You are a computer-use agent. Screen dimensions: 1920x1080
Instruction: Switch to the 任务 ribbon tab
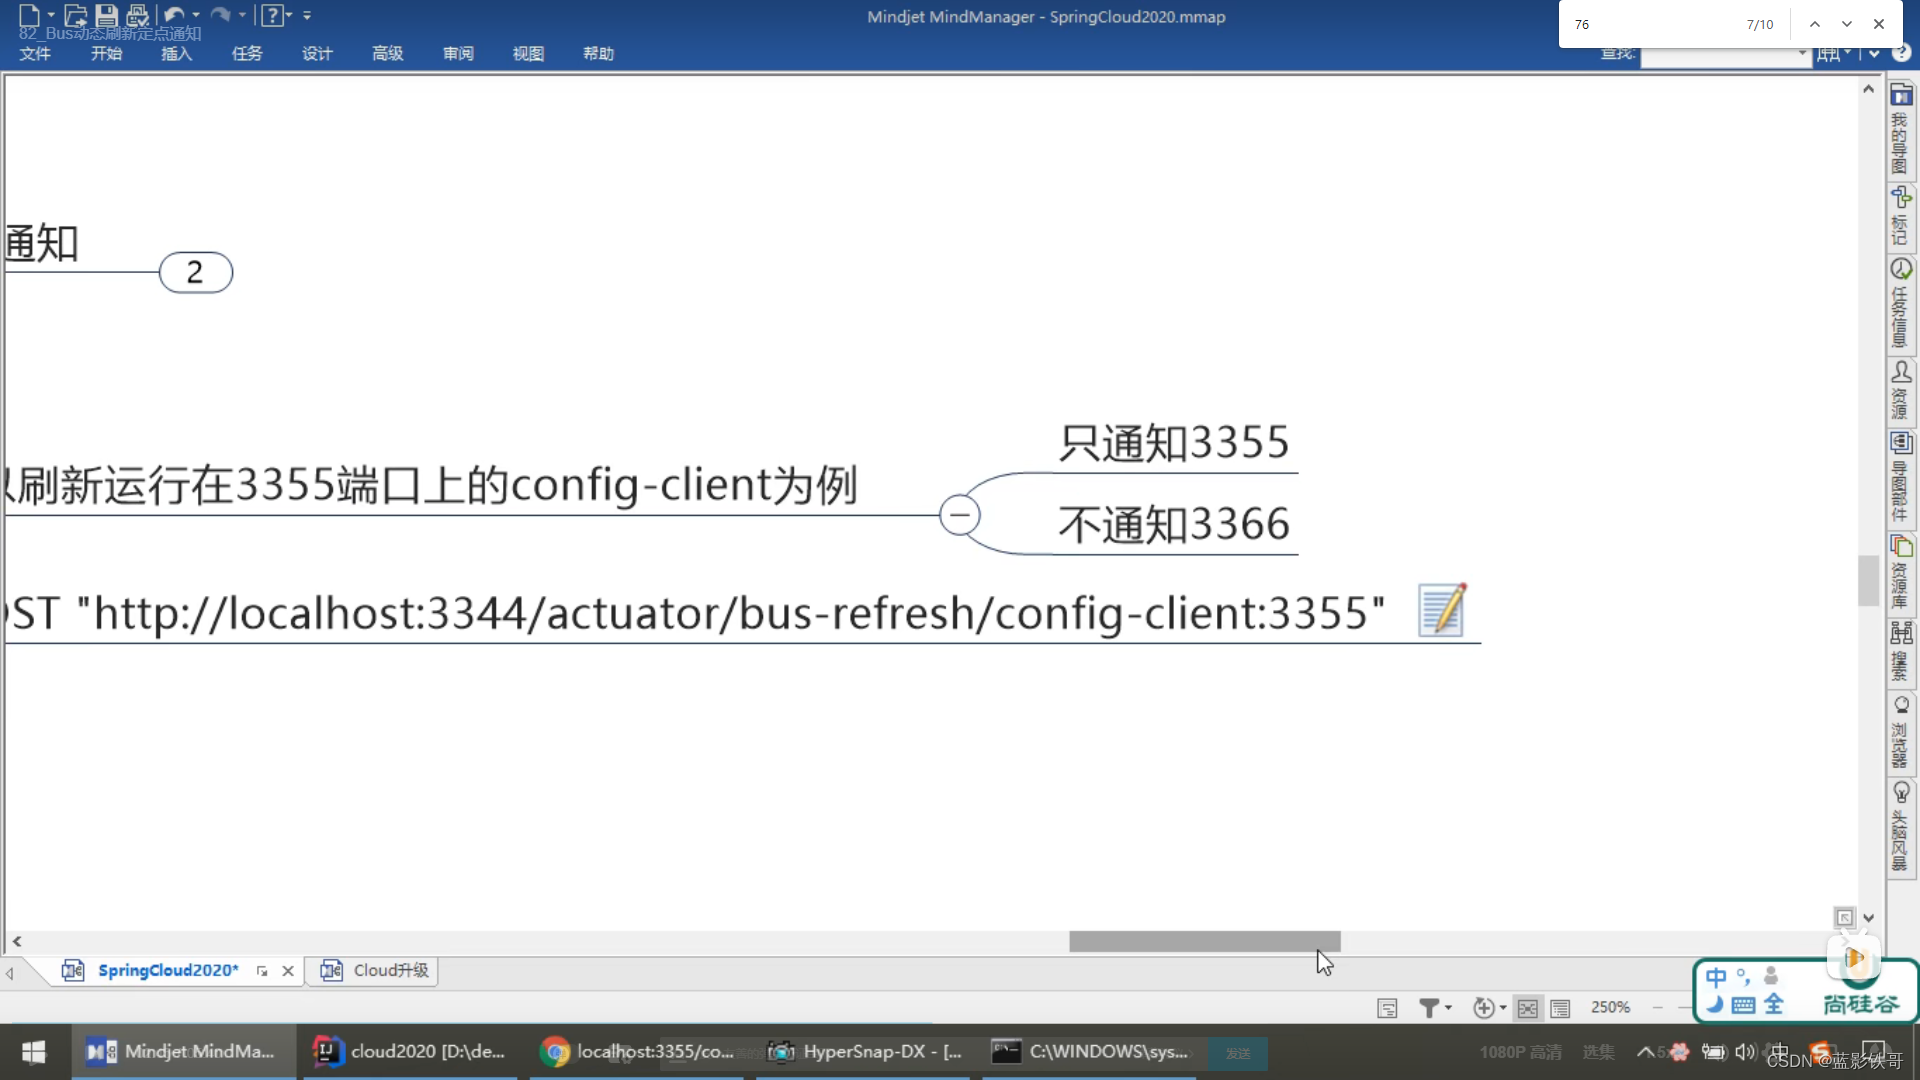[x=247, y=53]
